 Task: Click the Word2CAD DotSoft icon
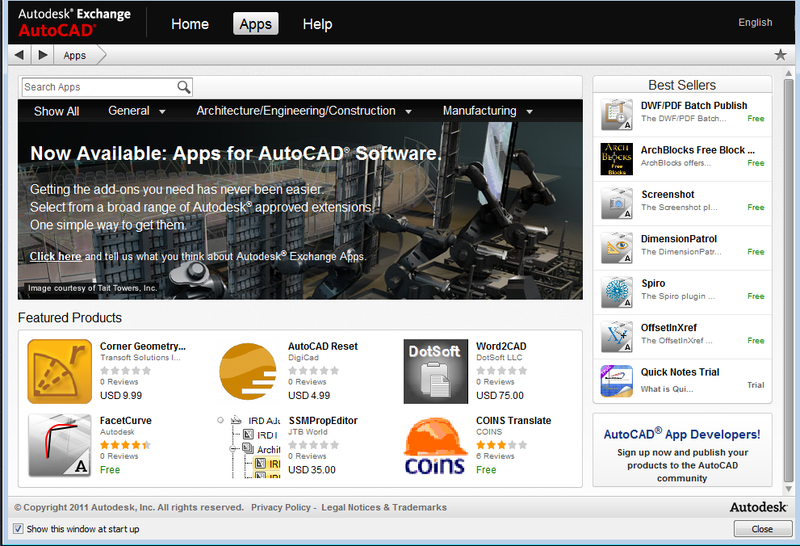(x=436, y=371)
